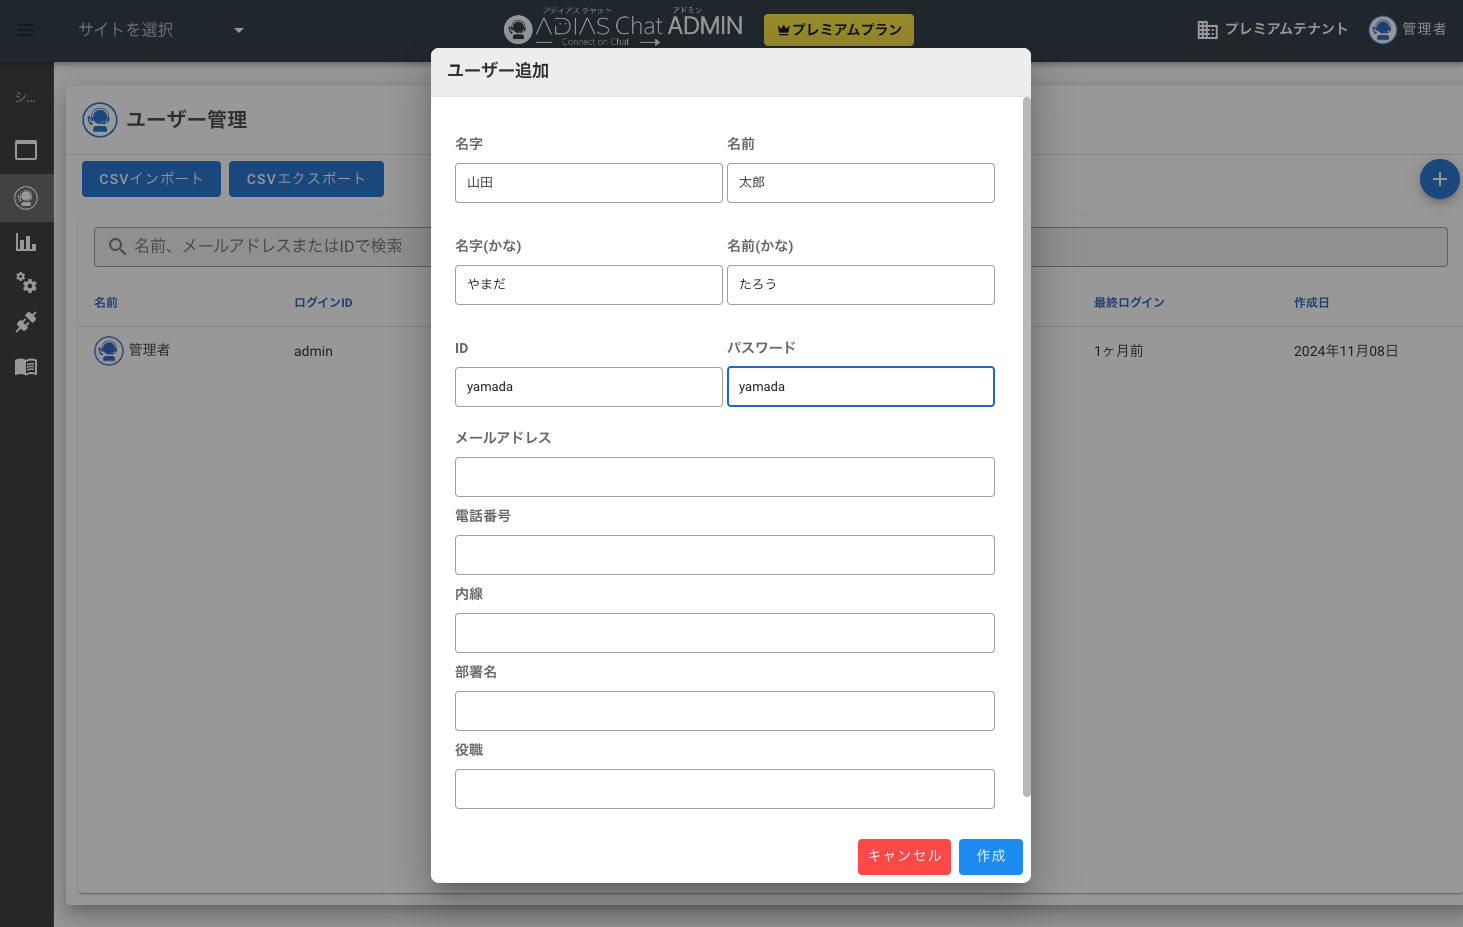The width and height of the screenshot is (1463, 927).
Task: Open the settings gear icon in sidebar
Action: click(x=27, y=283)
